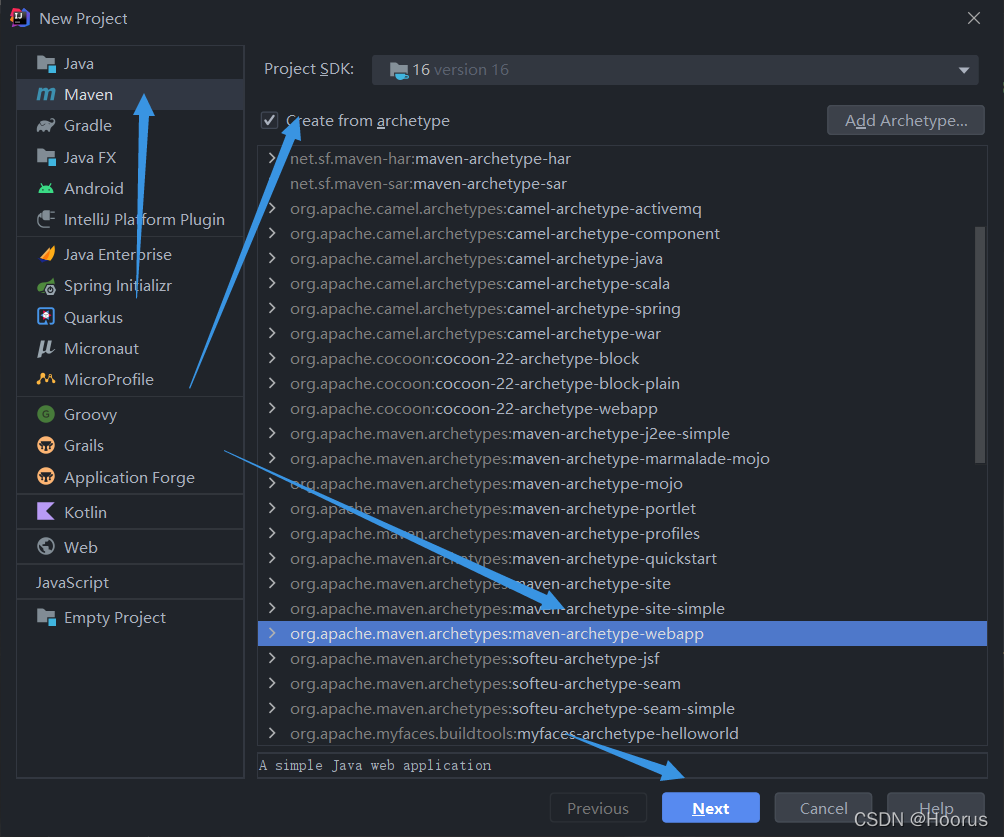1004x837 pixels.
Task: Click the Java Enterprise icon
Action: coord(46,254)
